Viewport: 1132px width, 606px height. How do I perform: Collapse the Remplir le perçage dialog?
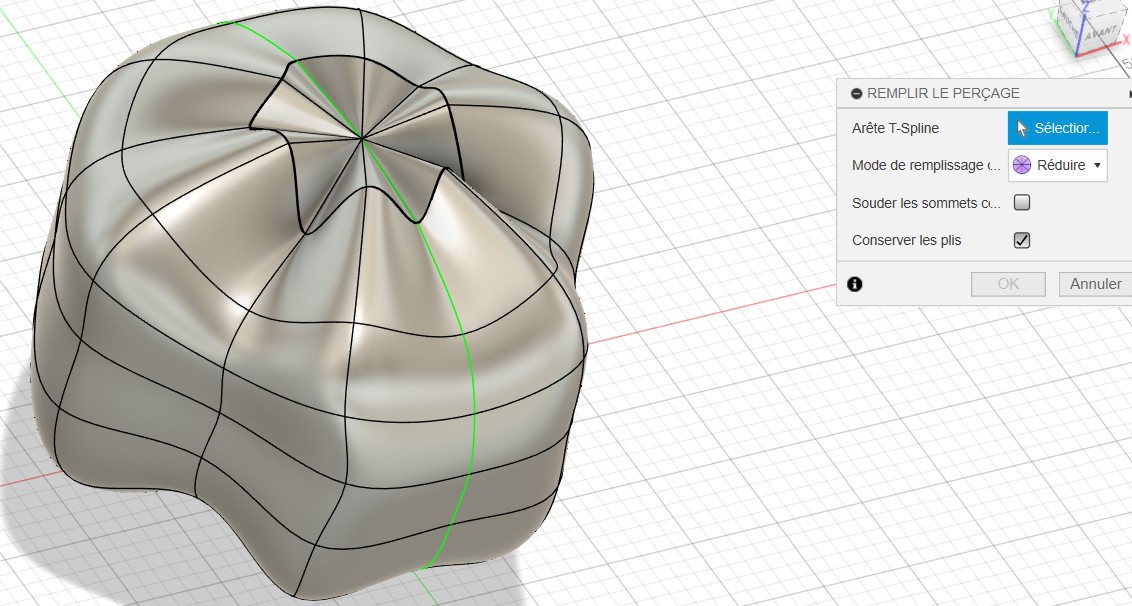(x=856, y=93)
